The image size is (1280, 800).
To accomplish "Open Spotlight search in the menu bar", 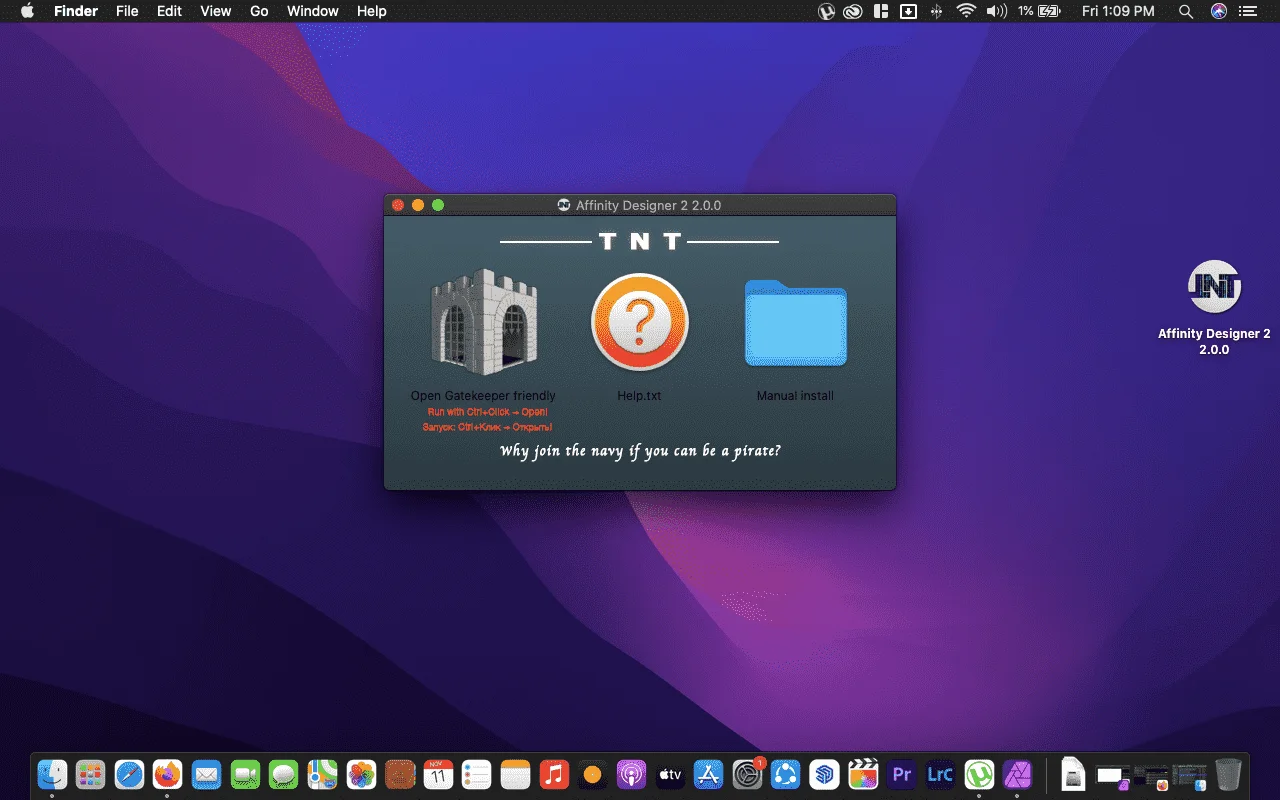I will coord(1186,11).
